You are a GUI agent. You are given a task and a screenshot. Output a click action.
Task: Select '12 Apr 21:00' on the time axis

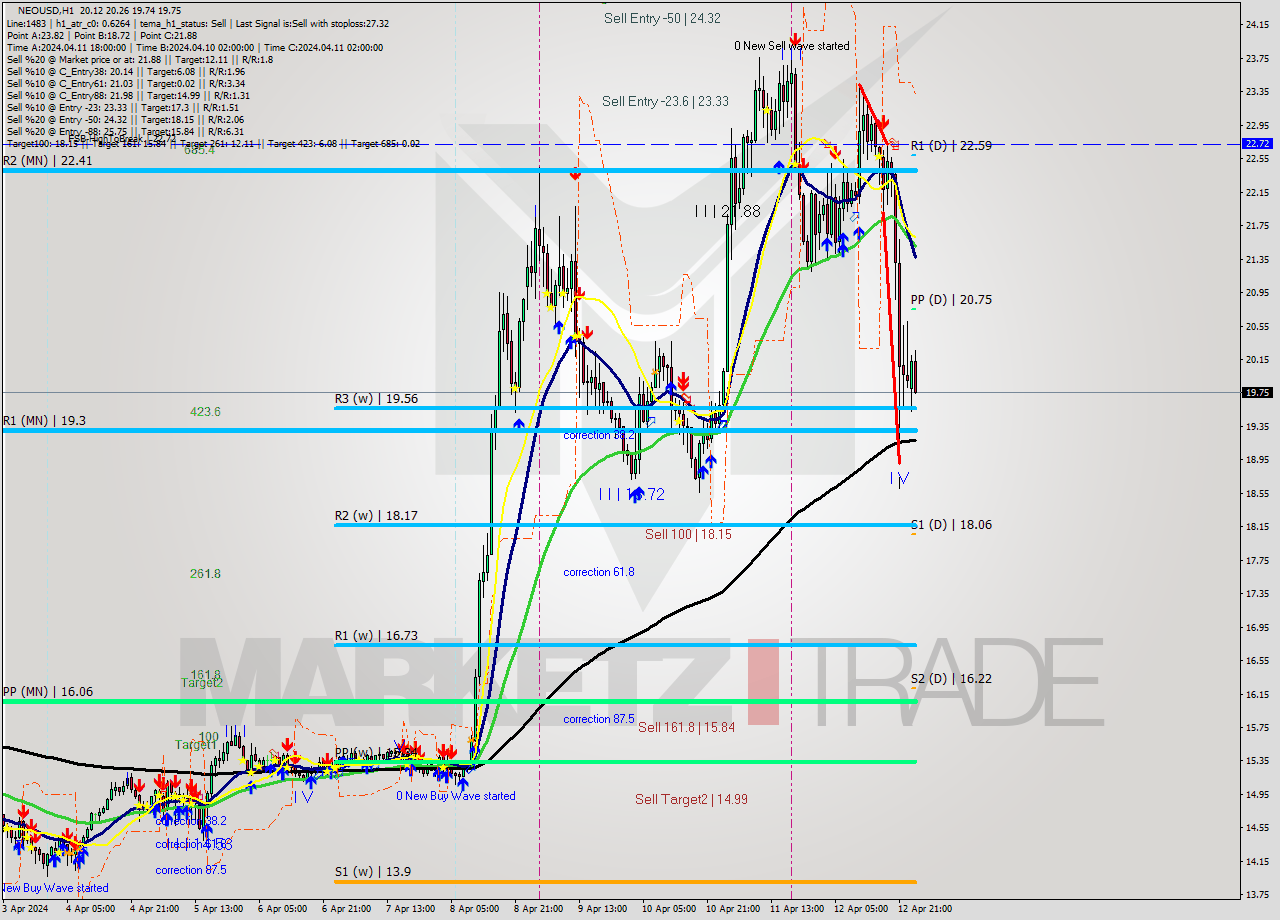pyautogui.click(x=925, y=909)
